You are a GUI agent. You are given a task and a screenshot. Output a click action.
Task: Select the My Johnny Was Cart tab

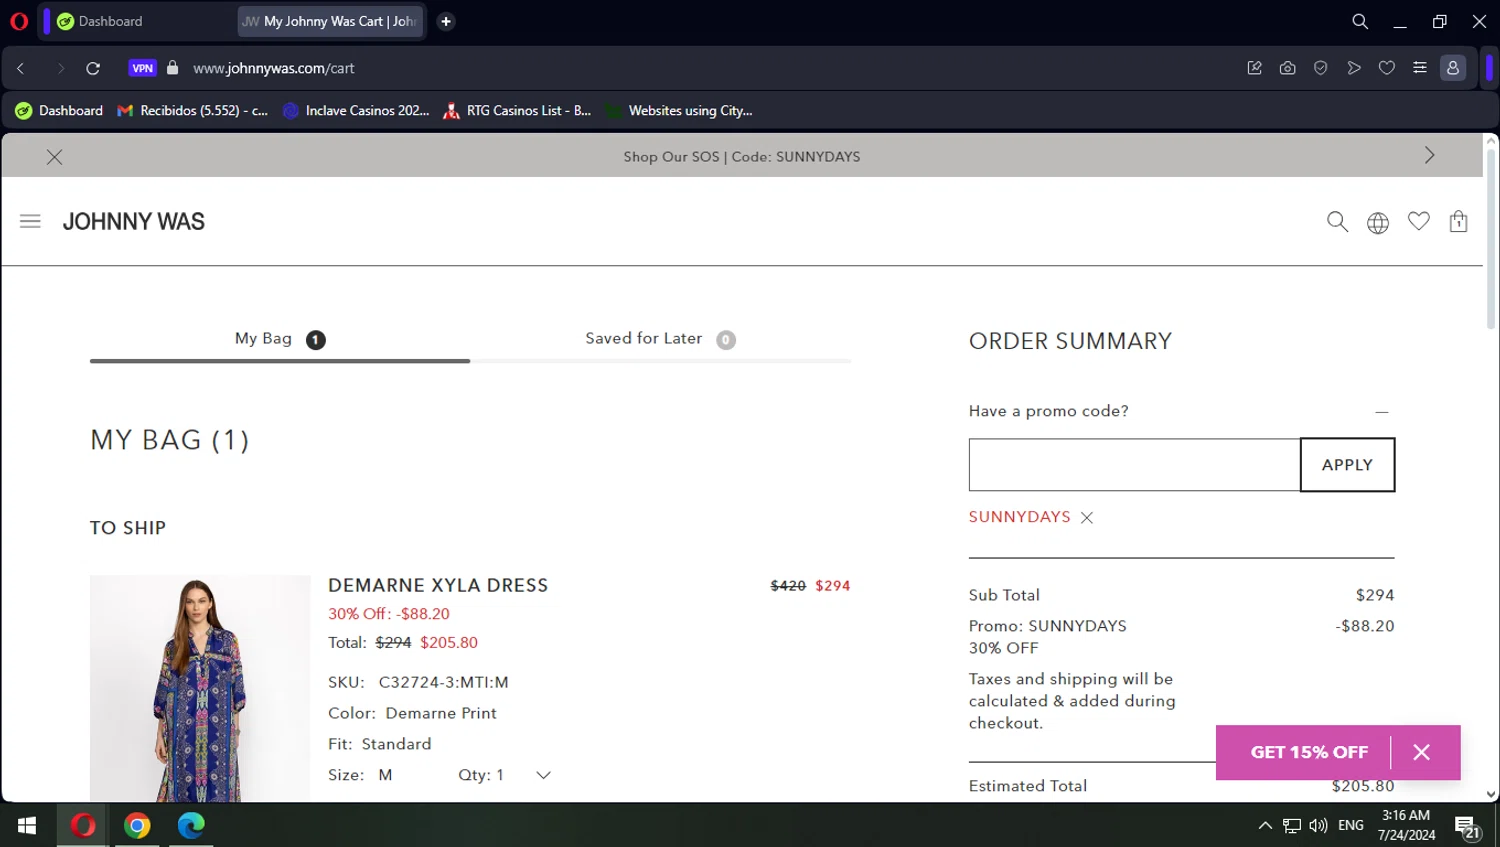(x=330, y=21)
